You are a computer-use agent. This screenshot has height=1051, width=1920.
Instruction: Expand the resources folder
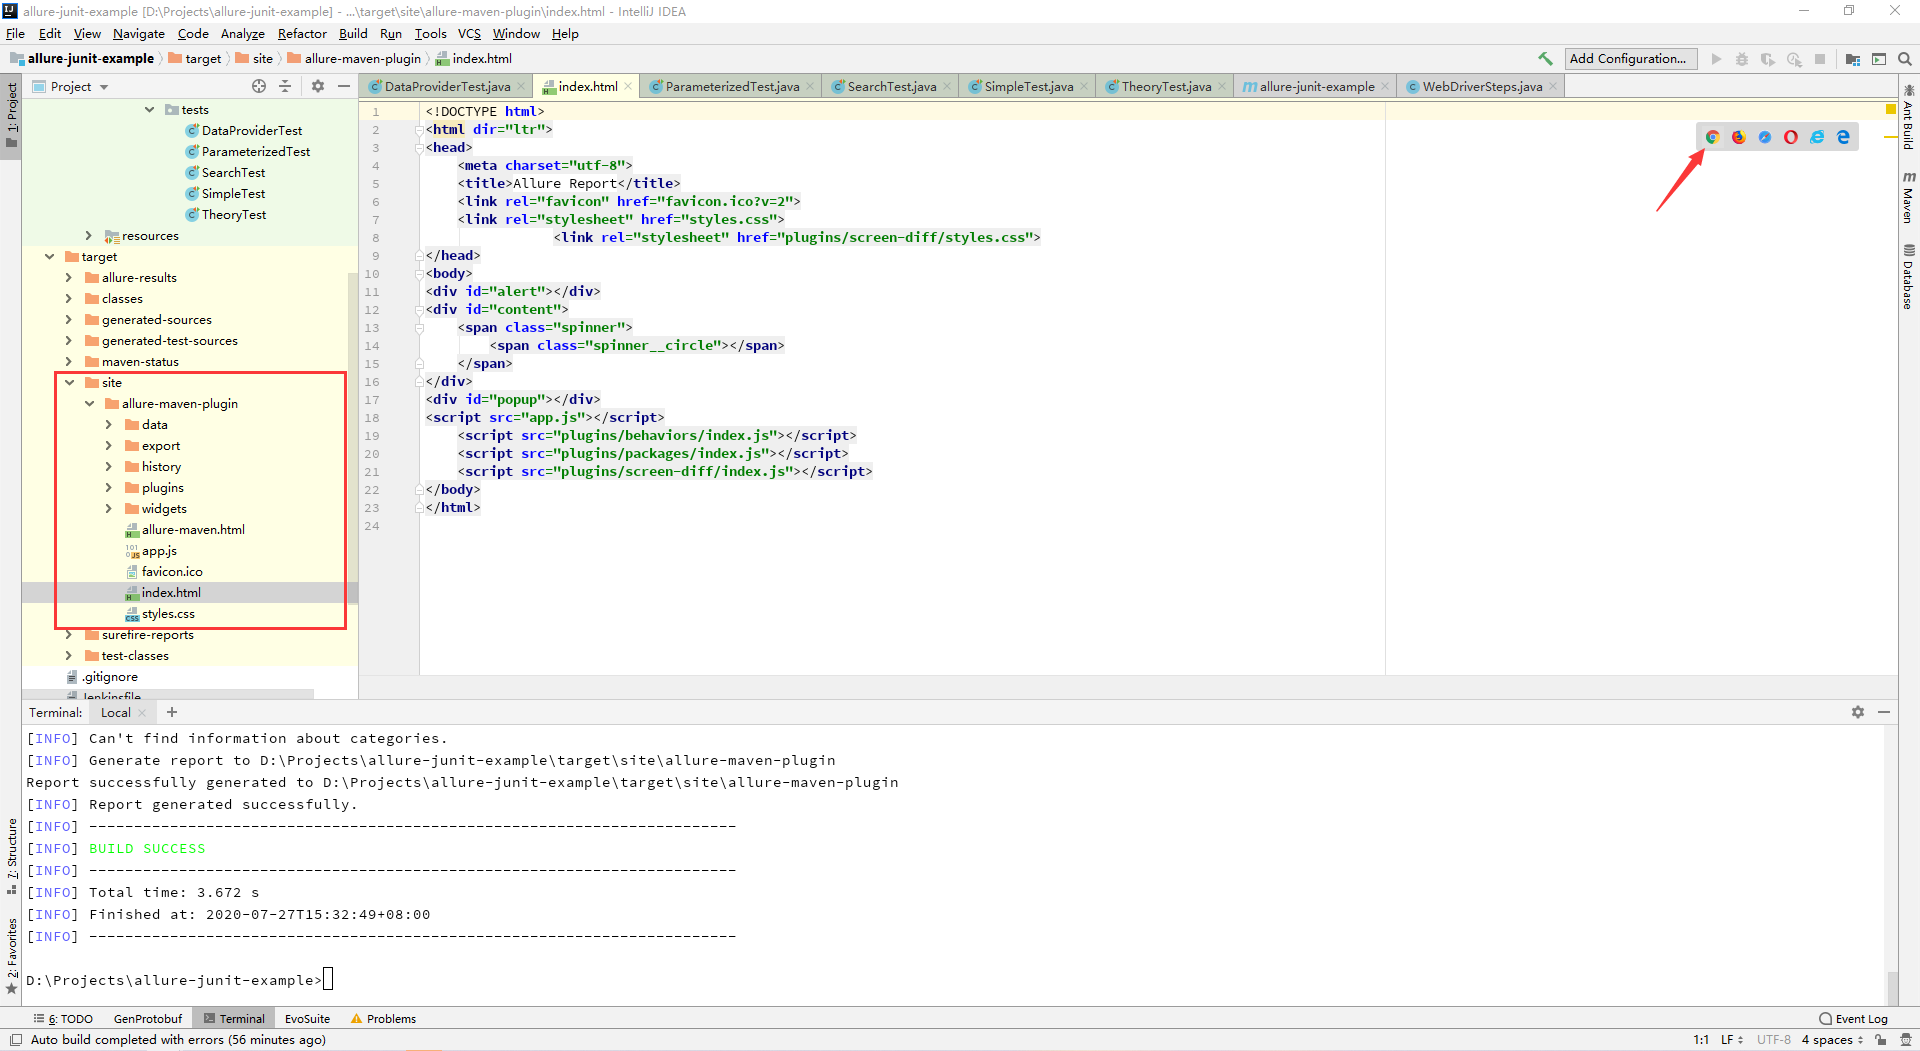pyautogui.click(x=89, y=236)
